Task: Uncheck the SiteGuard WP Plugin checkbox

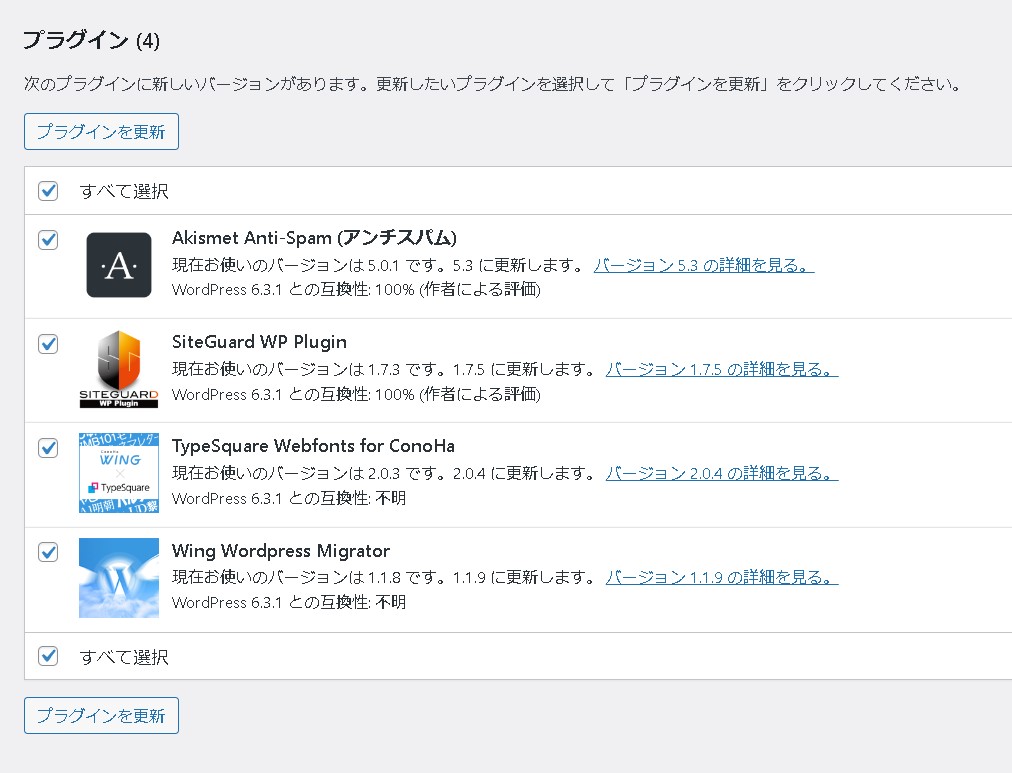Action: point(48,344)
